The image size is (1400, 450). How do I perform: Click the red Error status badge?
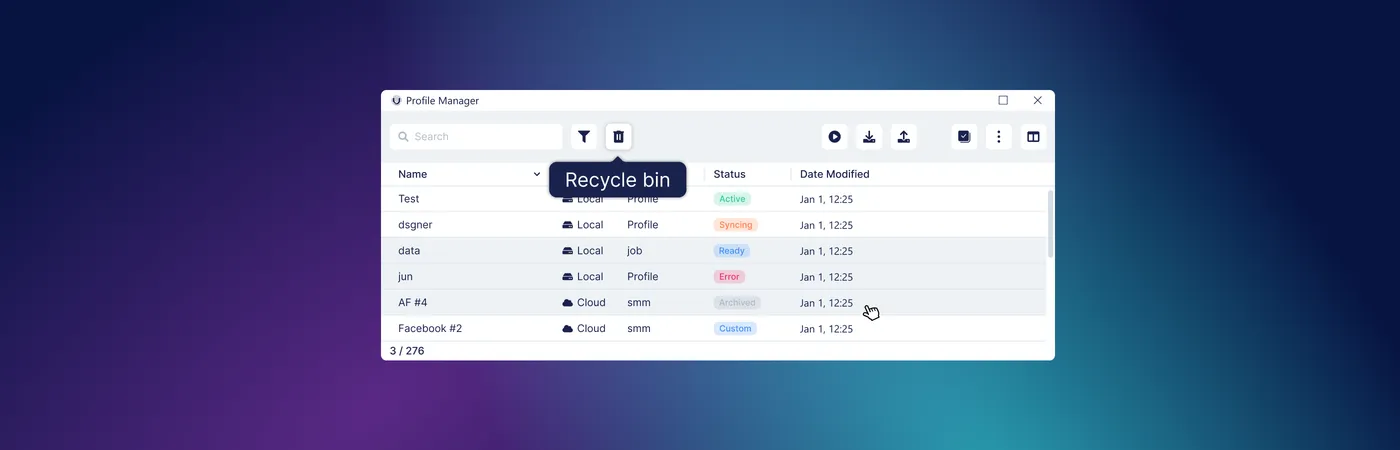click(729, 277)
